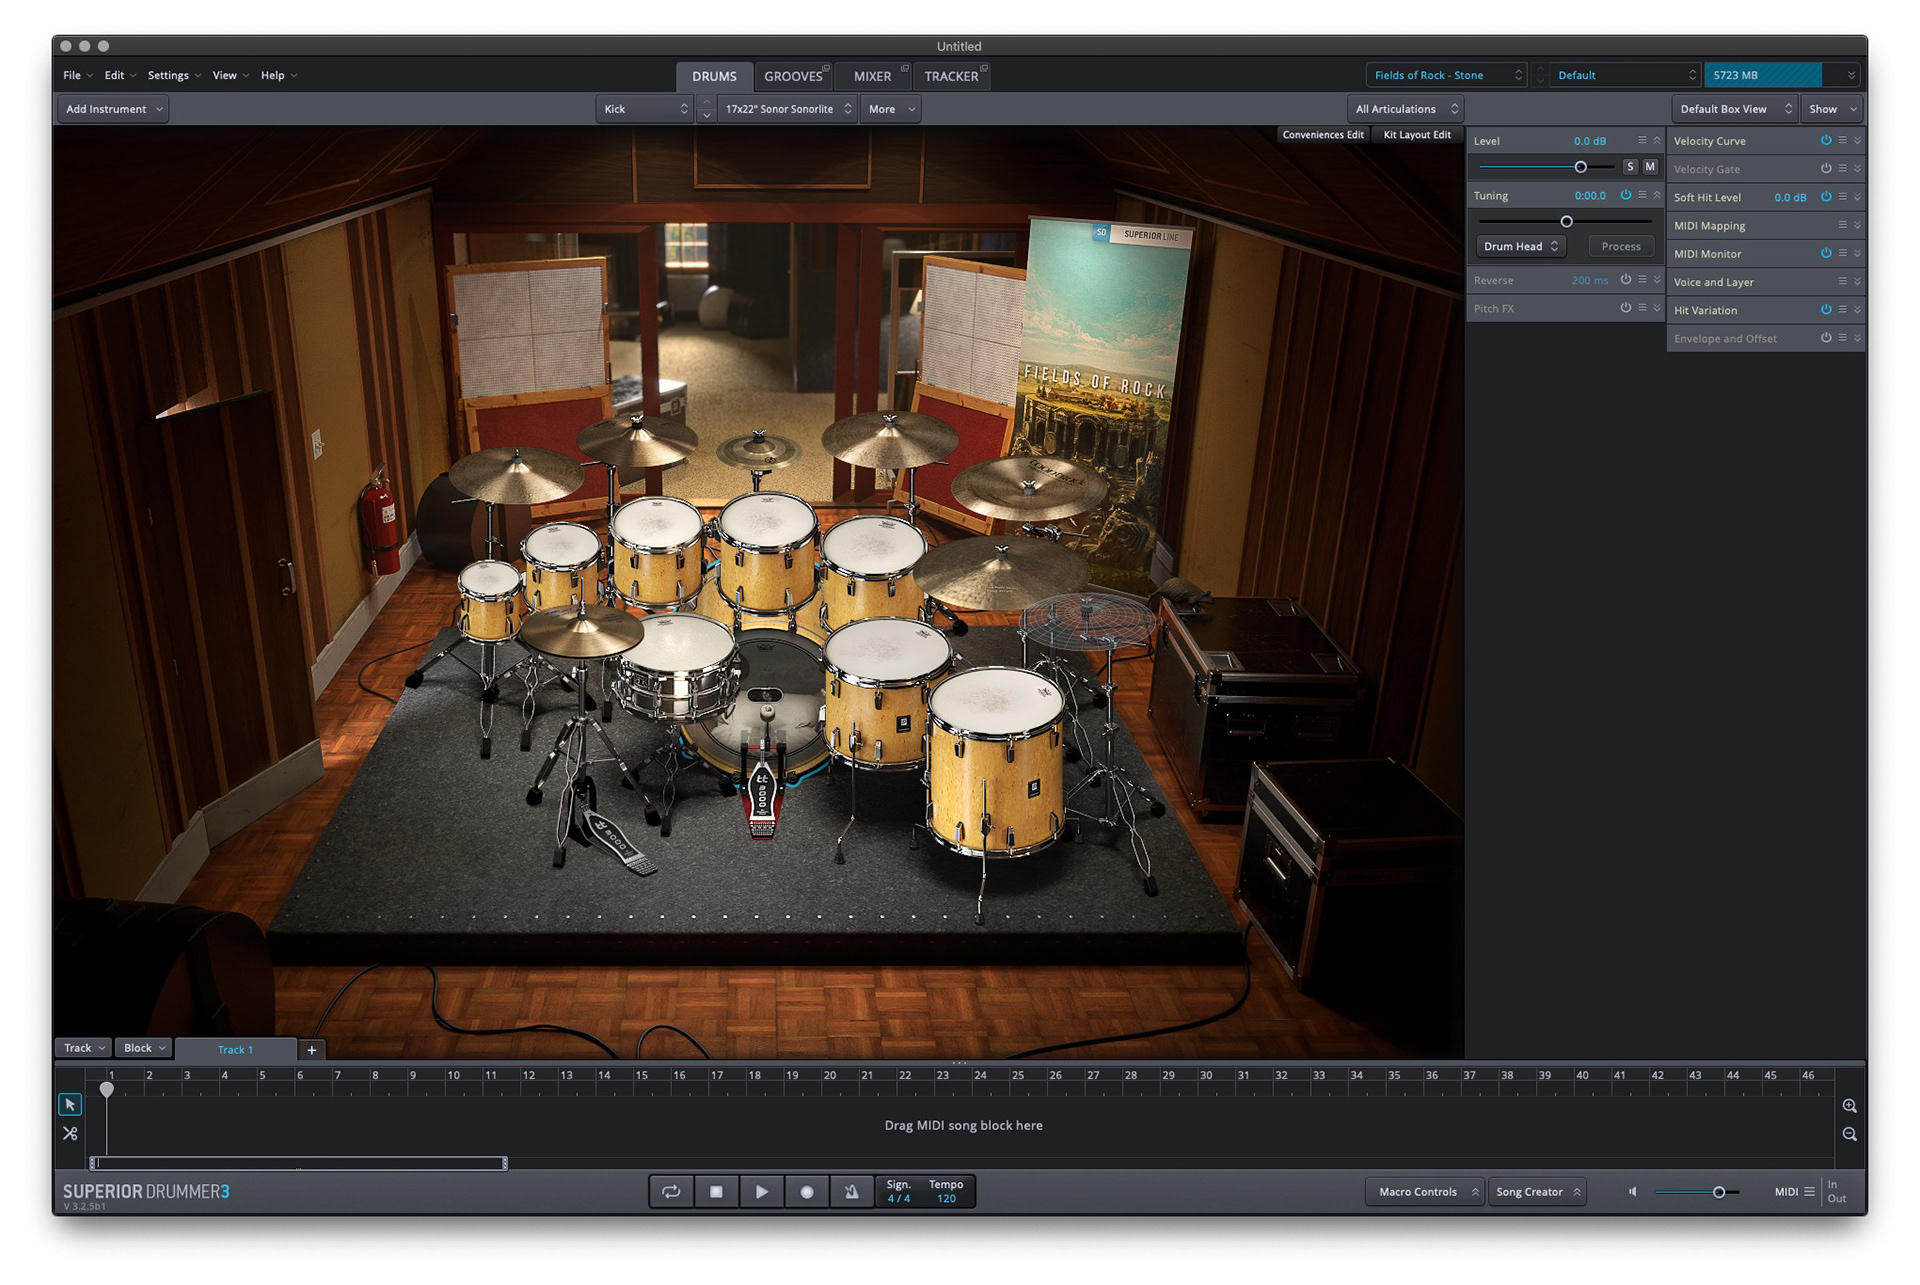Image resolution: width=1920 pixels, height=1285 pixels.
Task: Disable Hit Variation power toggle
Action: point(1825,310)
